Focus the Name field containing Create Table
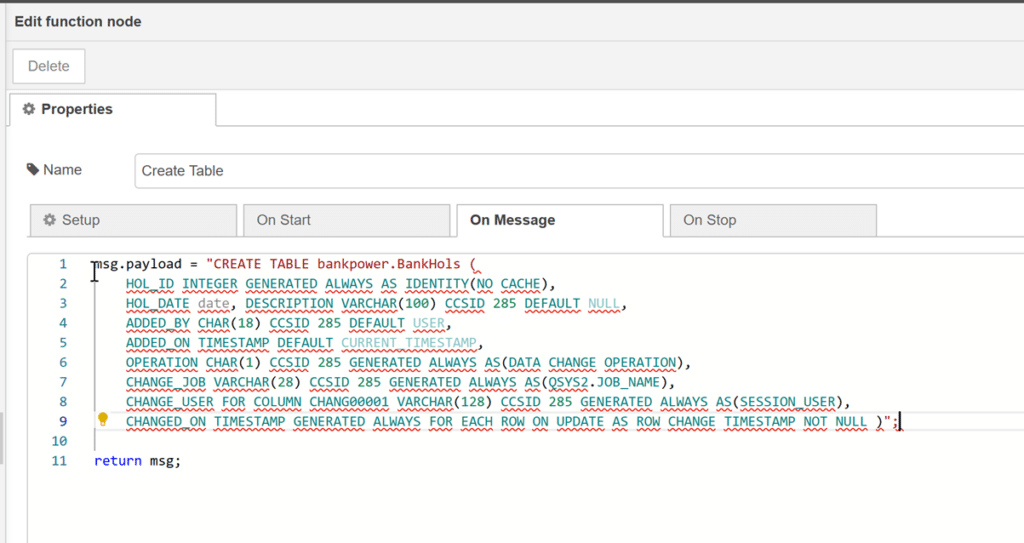 pyautogui.click(x=578, y=171)
